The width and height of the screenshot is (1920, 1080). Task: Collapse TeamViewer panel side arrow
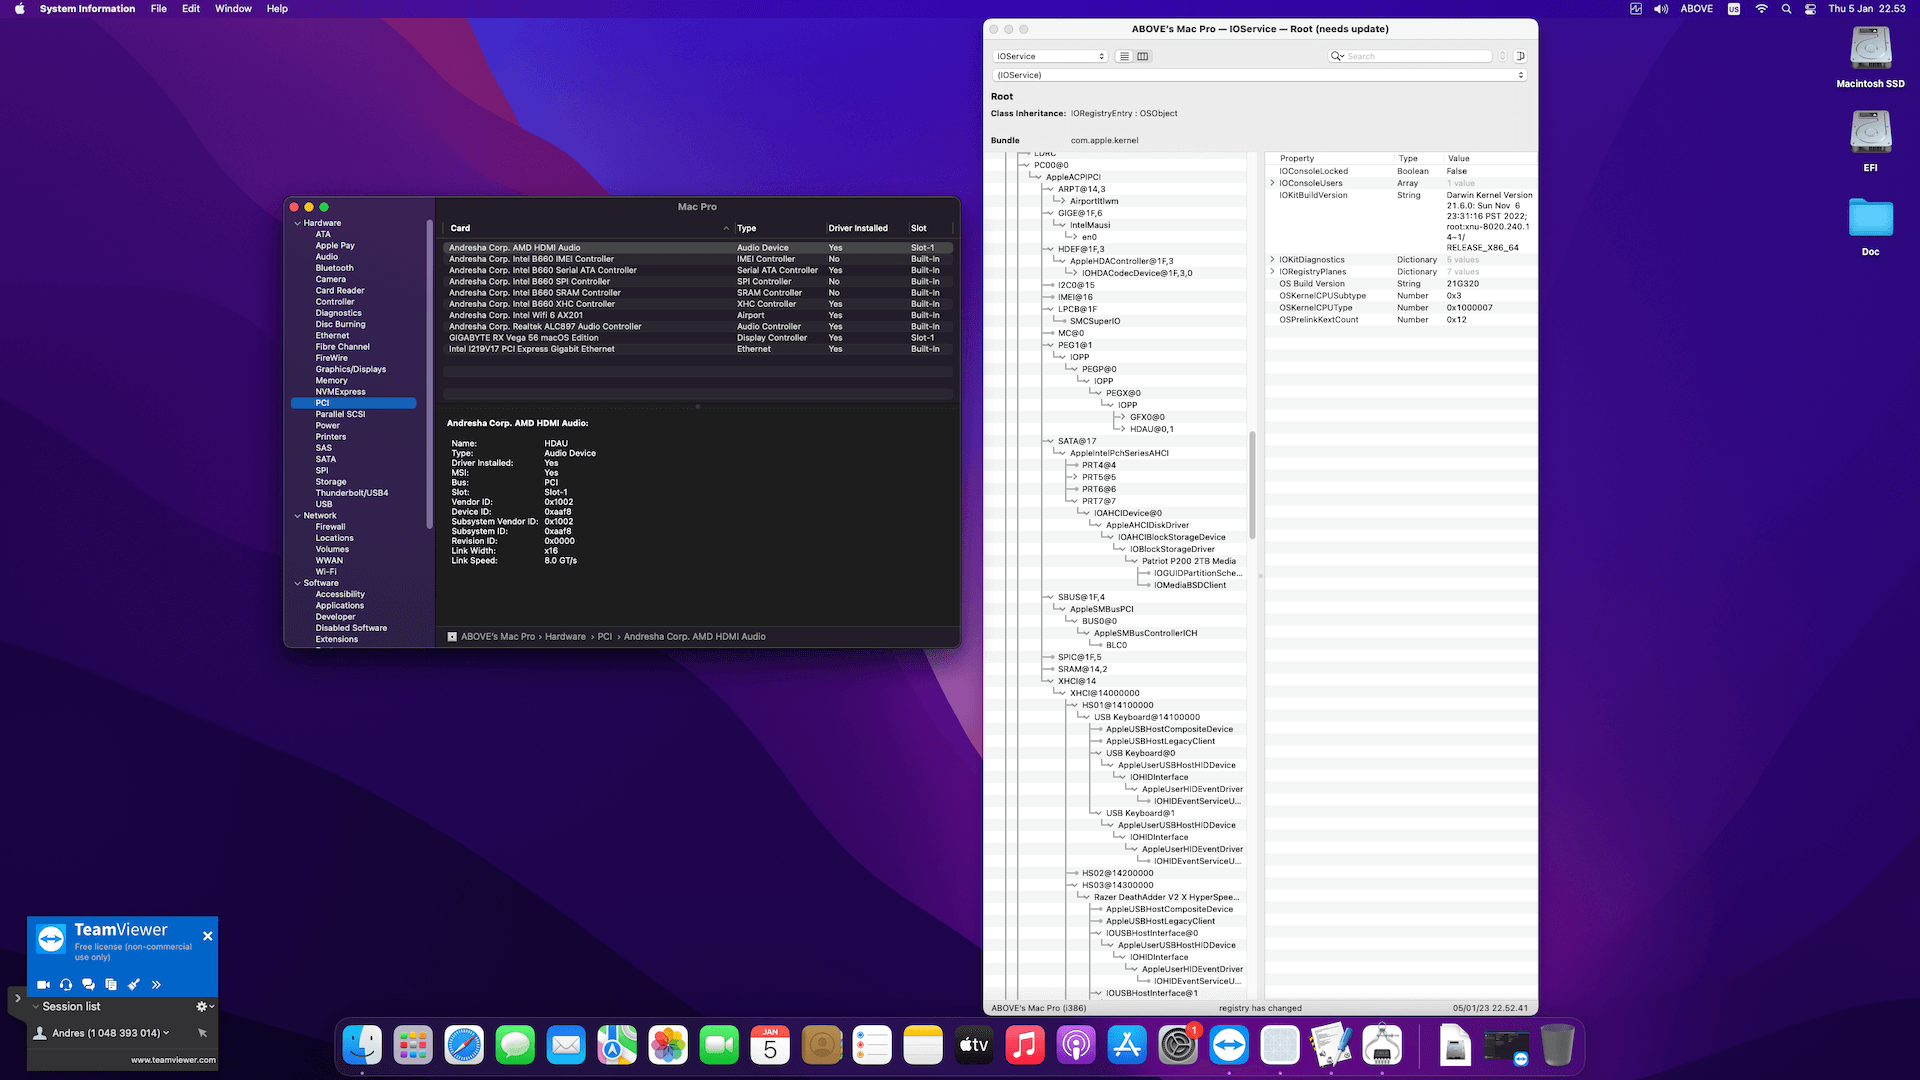click(x=17, y=998)
